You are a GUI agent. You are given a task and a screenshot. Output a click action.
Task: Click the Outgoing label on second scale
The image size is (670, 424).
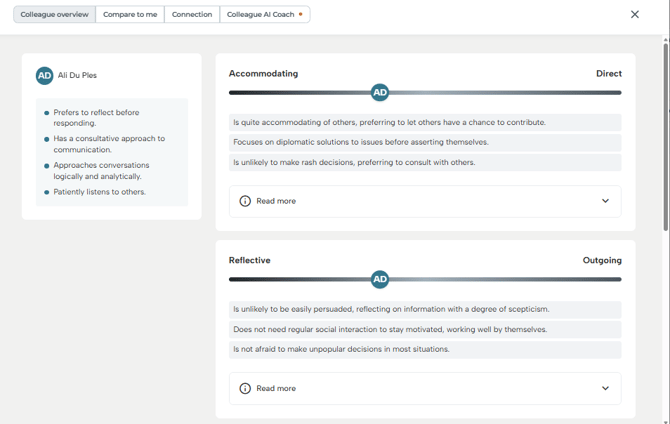coord(602,261)
